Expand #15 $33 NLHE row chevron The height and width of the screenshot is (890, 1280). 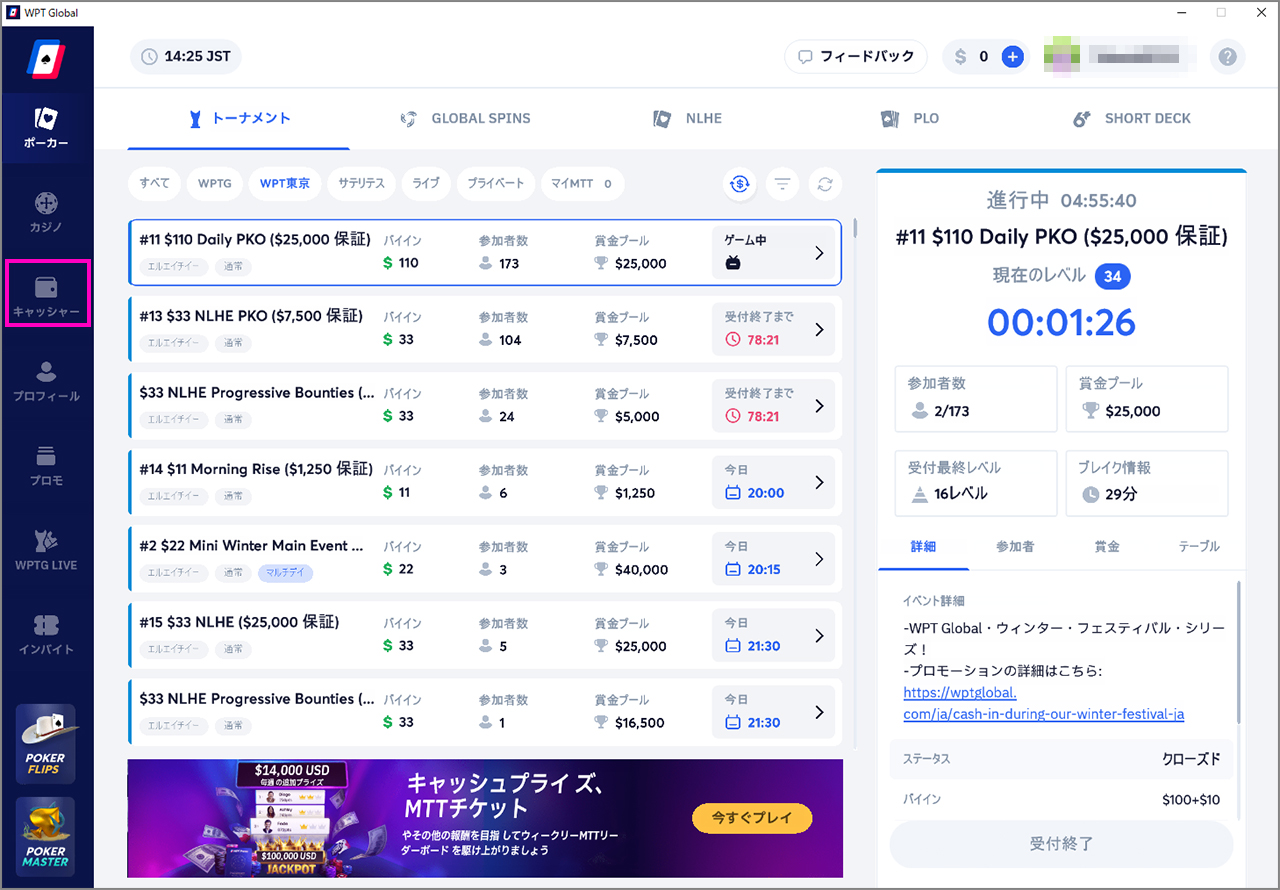(819, 635)
